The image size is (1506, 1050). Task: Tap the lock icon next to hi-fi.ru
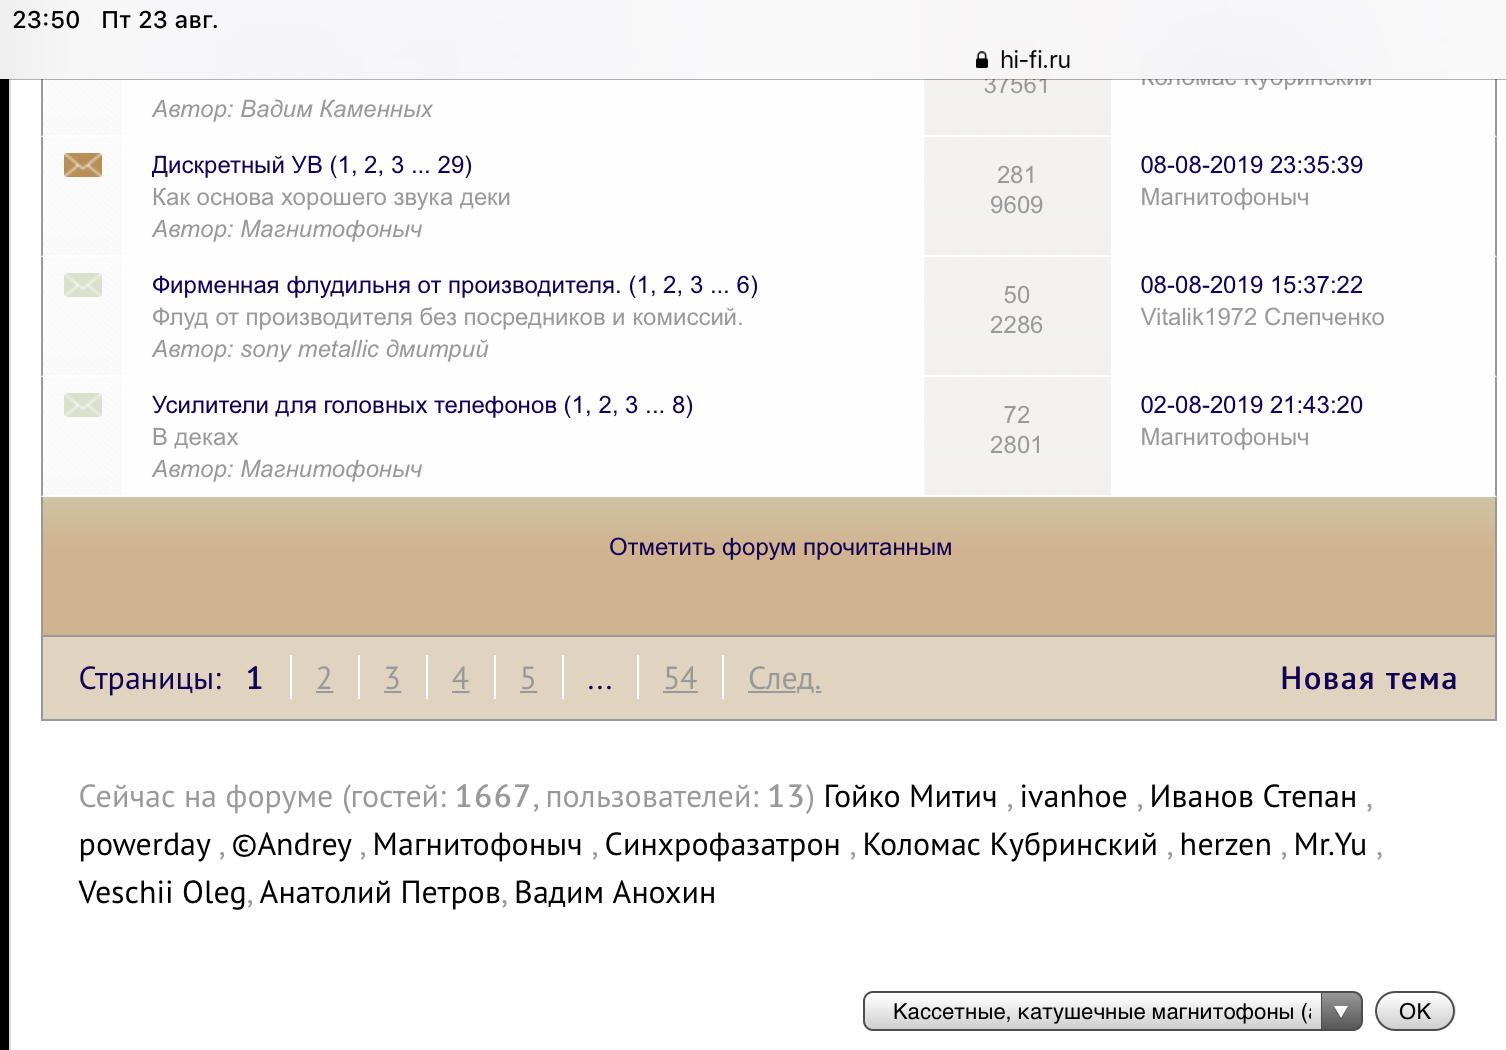982,60
